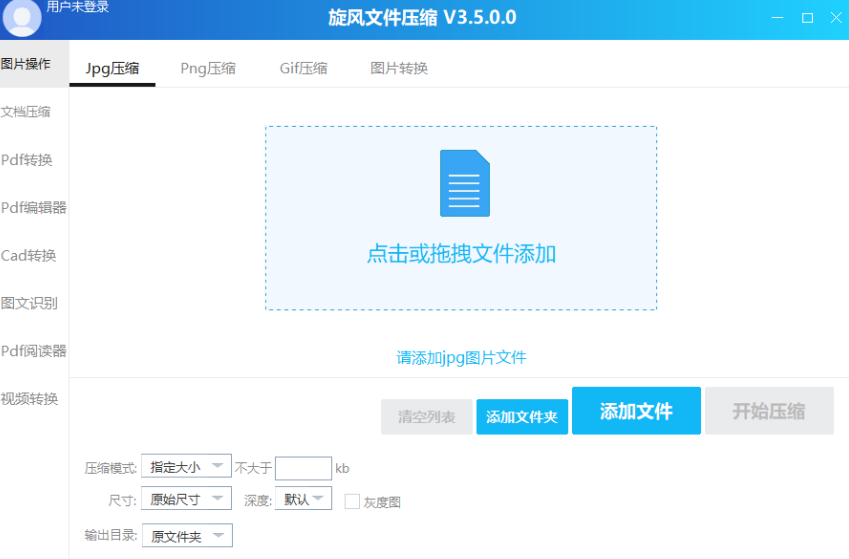The width and height of the screenshot is (849, 559).
Task: Click the 不大于 kb size input field
Action: coord(303,468)
